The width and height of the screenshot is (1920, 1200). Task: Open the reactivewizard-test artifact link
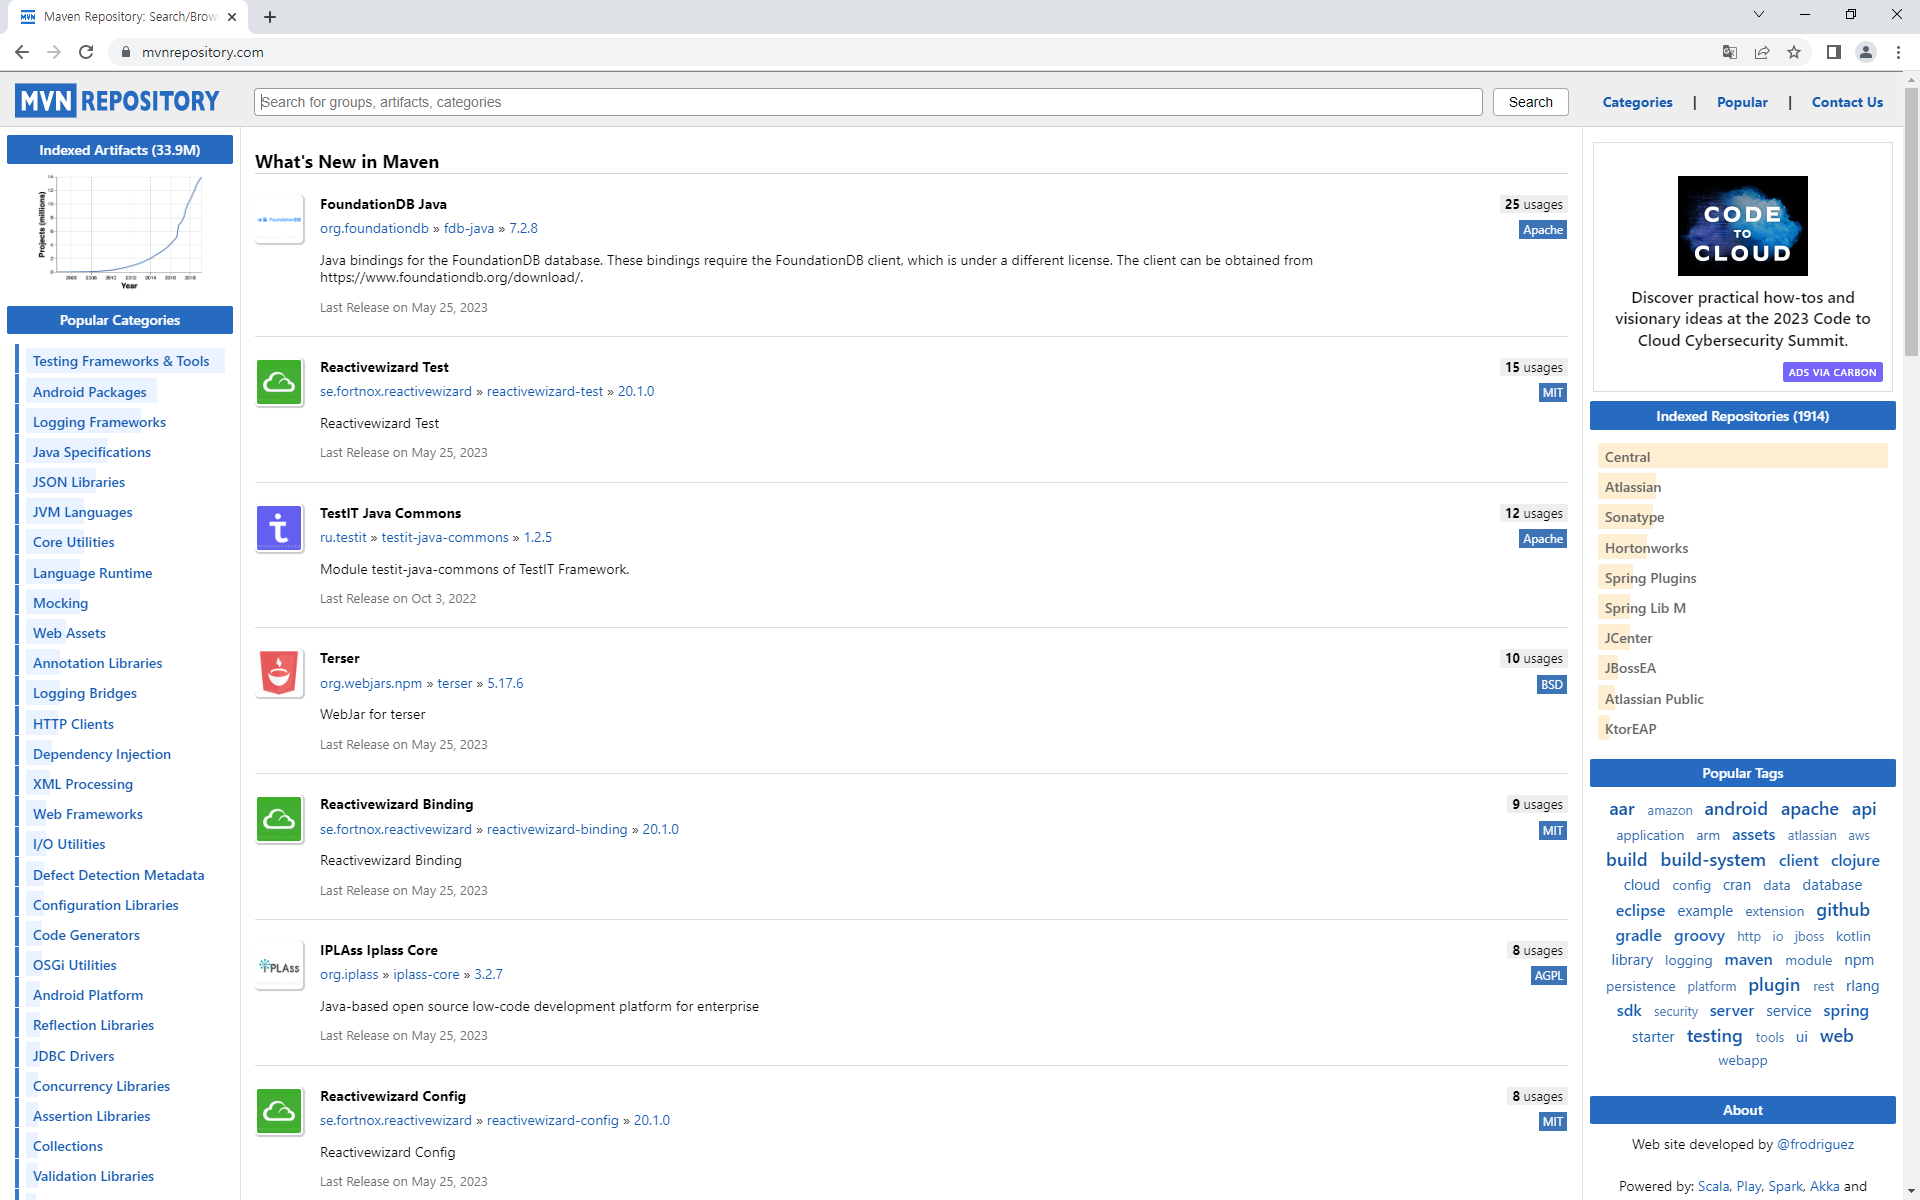click(545, 391)
